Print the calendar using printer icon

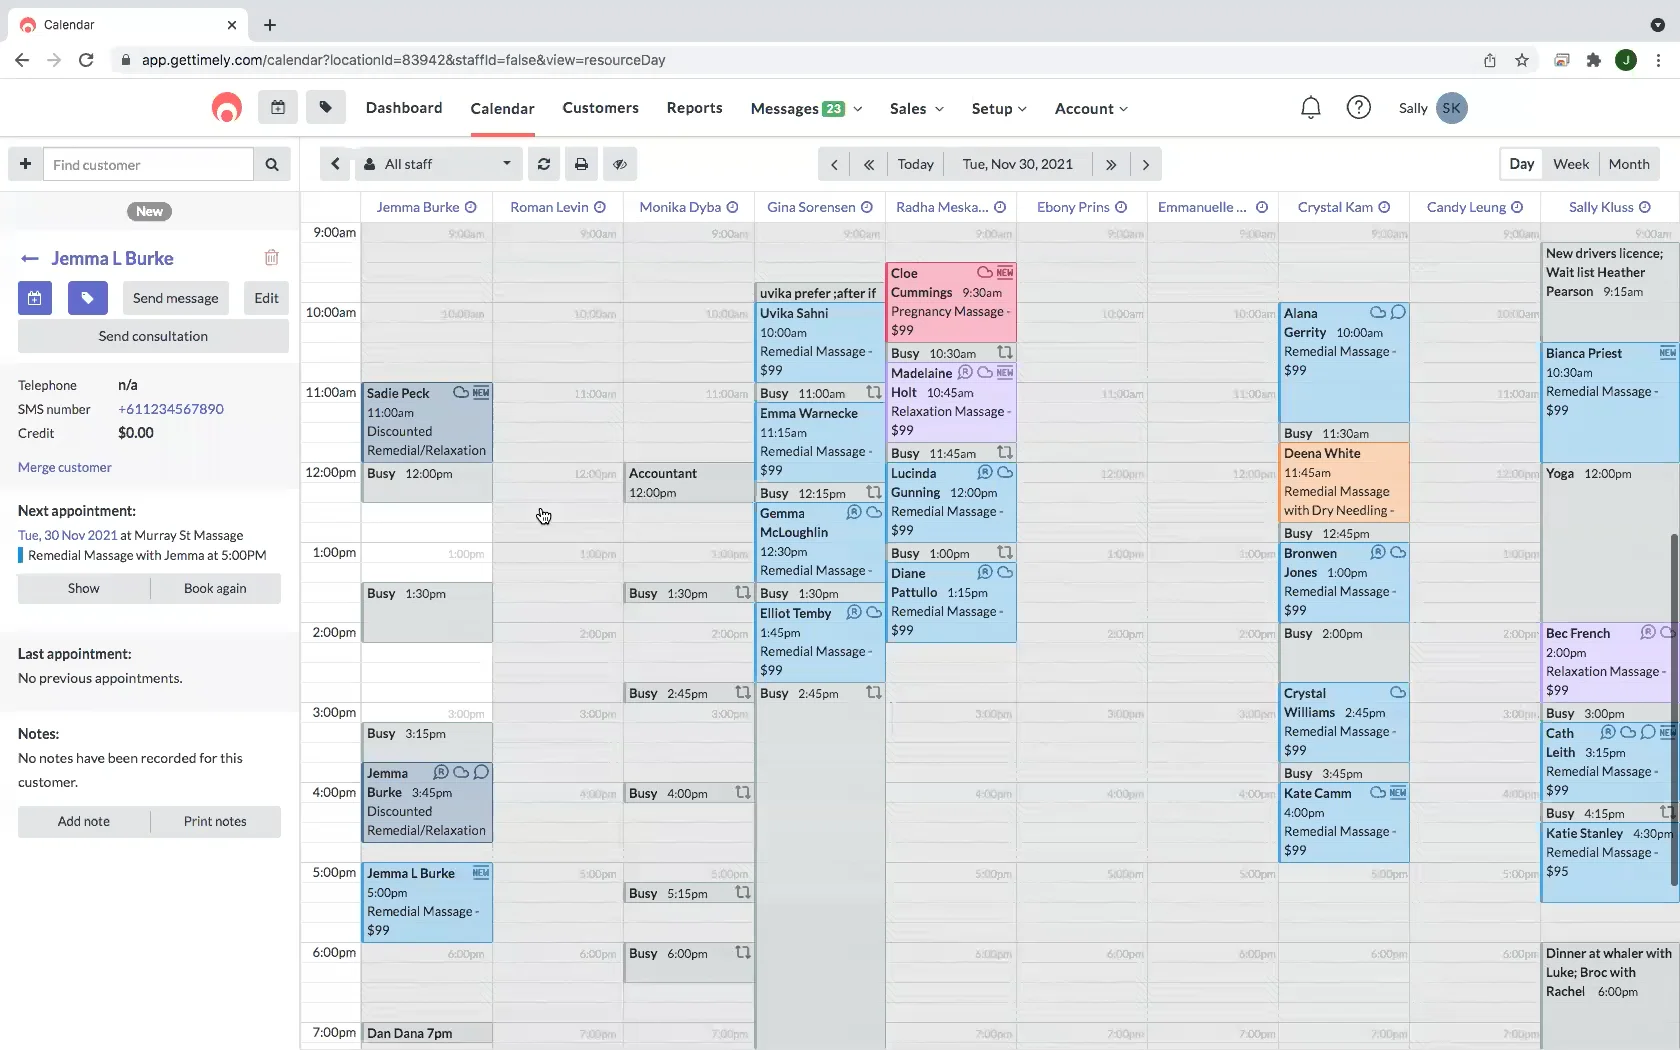pos(581,164)
